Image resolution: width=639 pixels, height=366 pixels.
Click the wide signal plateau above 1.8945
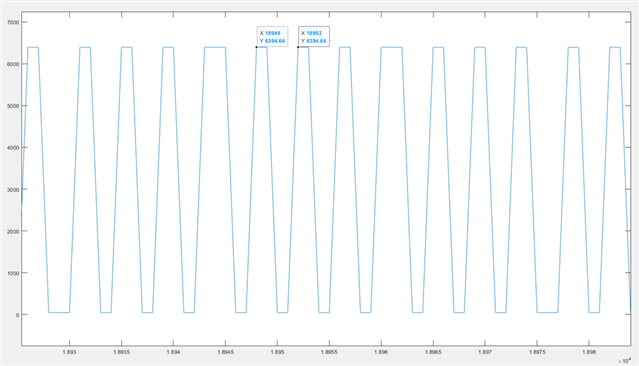pyautogui.click(x=215, y=47)
